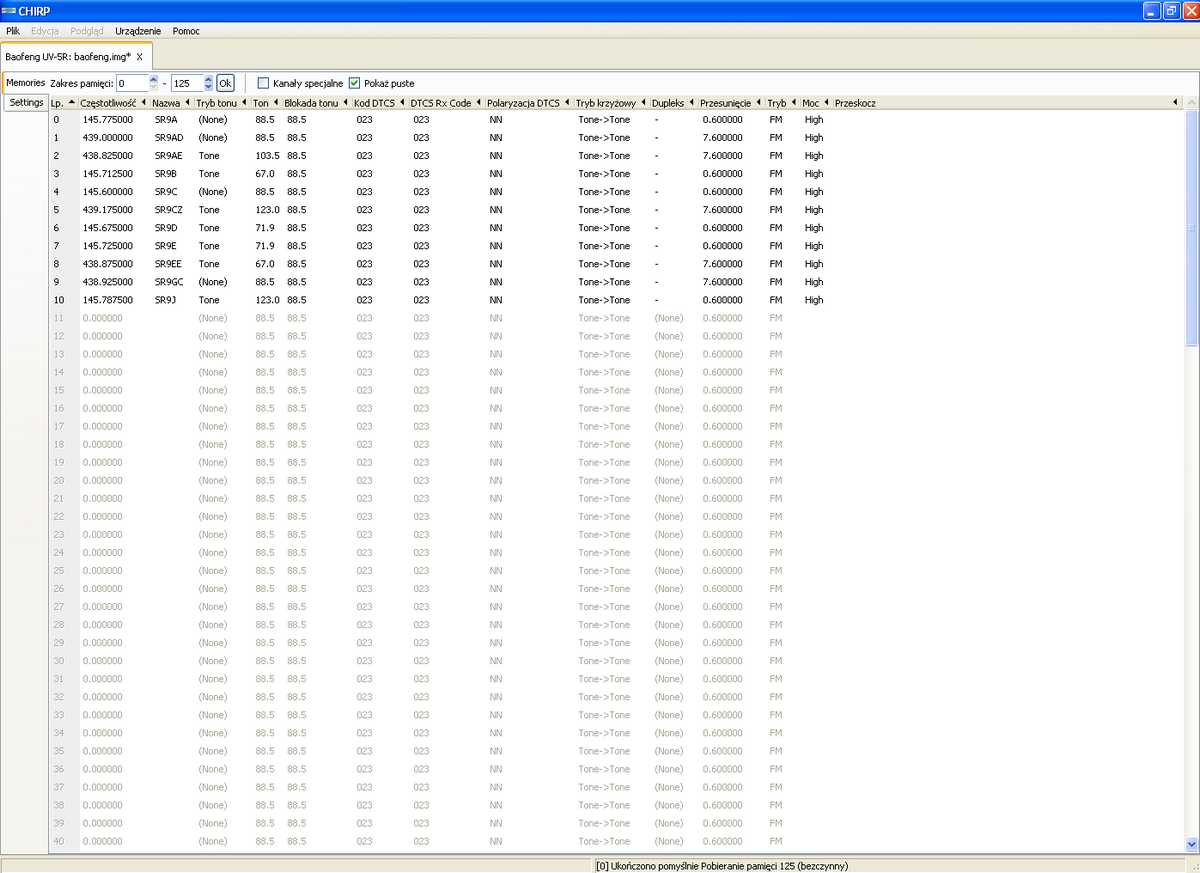Uncheck the Pokaż puste checkbox
Image resolution: width=1200 pixels, height=873 pixels.
coord(355,83)
